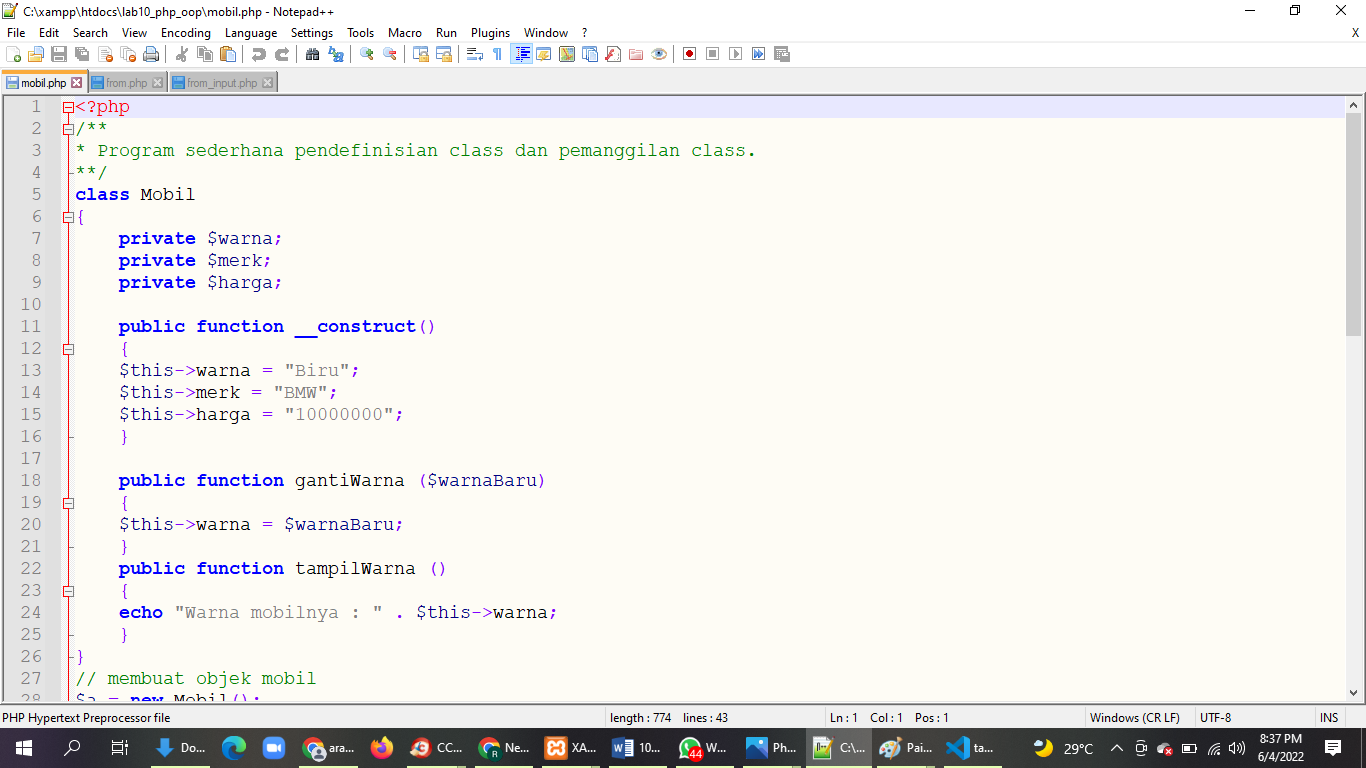This screenshot has height=768, width=1366.
Task: Collapse the class Mobil code fold
Action: [x=67, y=216]
